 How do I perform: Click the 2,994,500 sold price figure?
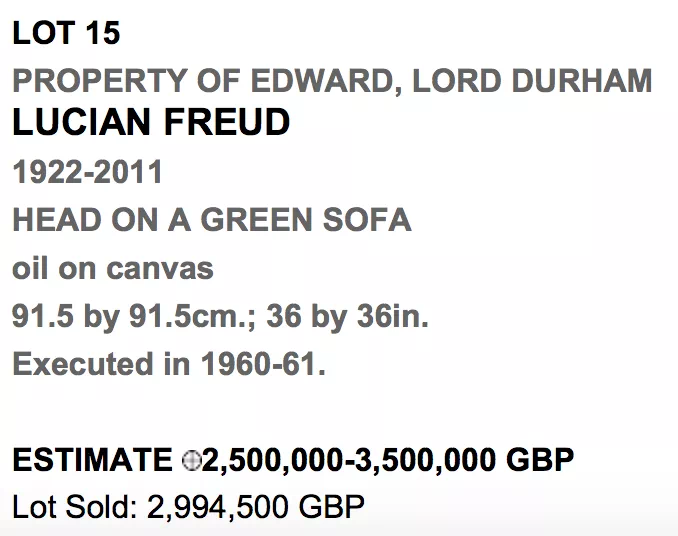pos(218,507)
